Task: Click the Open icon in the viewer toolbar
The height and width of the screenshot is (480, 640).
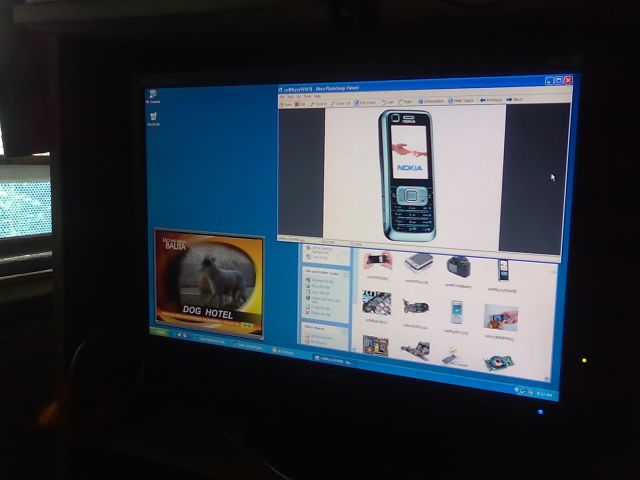Action: [285, 104]
